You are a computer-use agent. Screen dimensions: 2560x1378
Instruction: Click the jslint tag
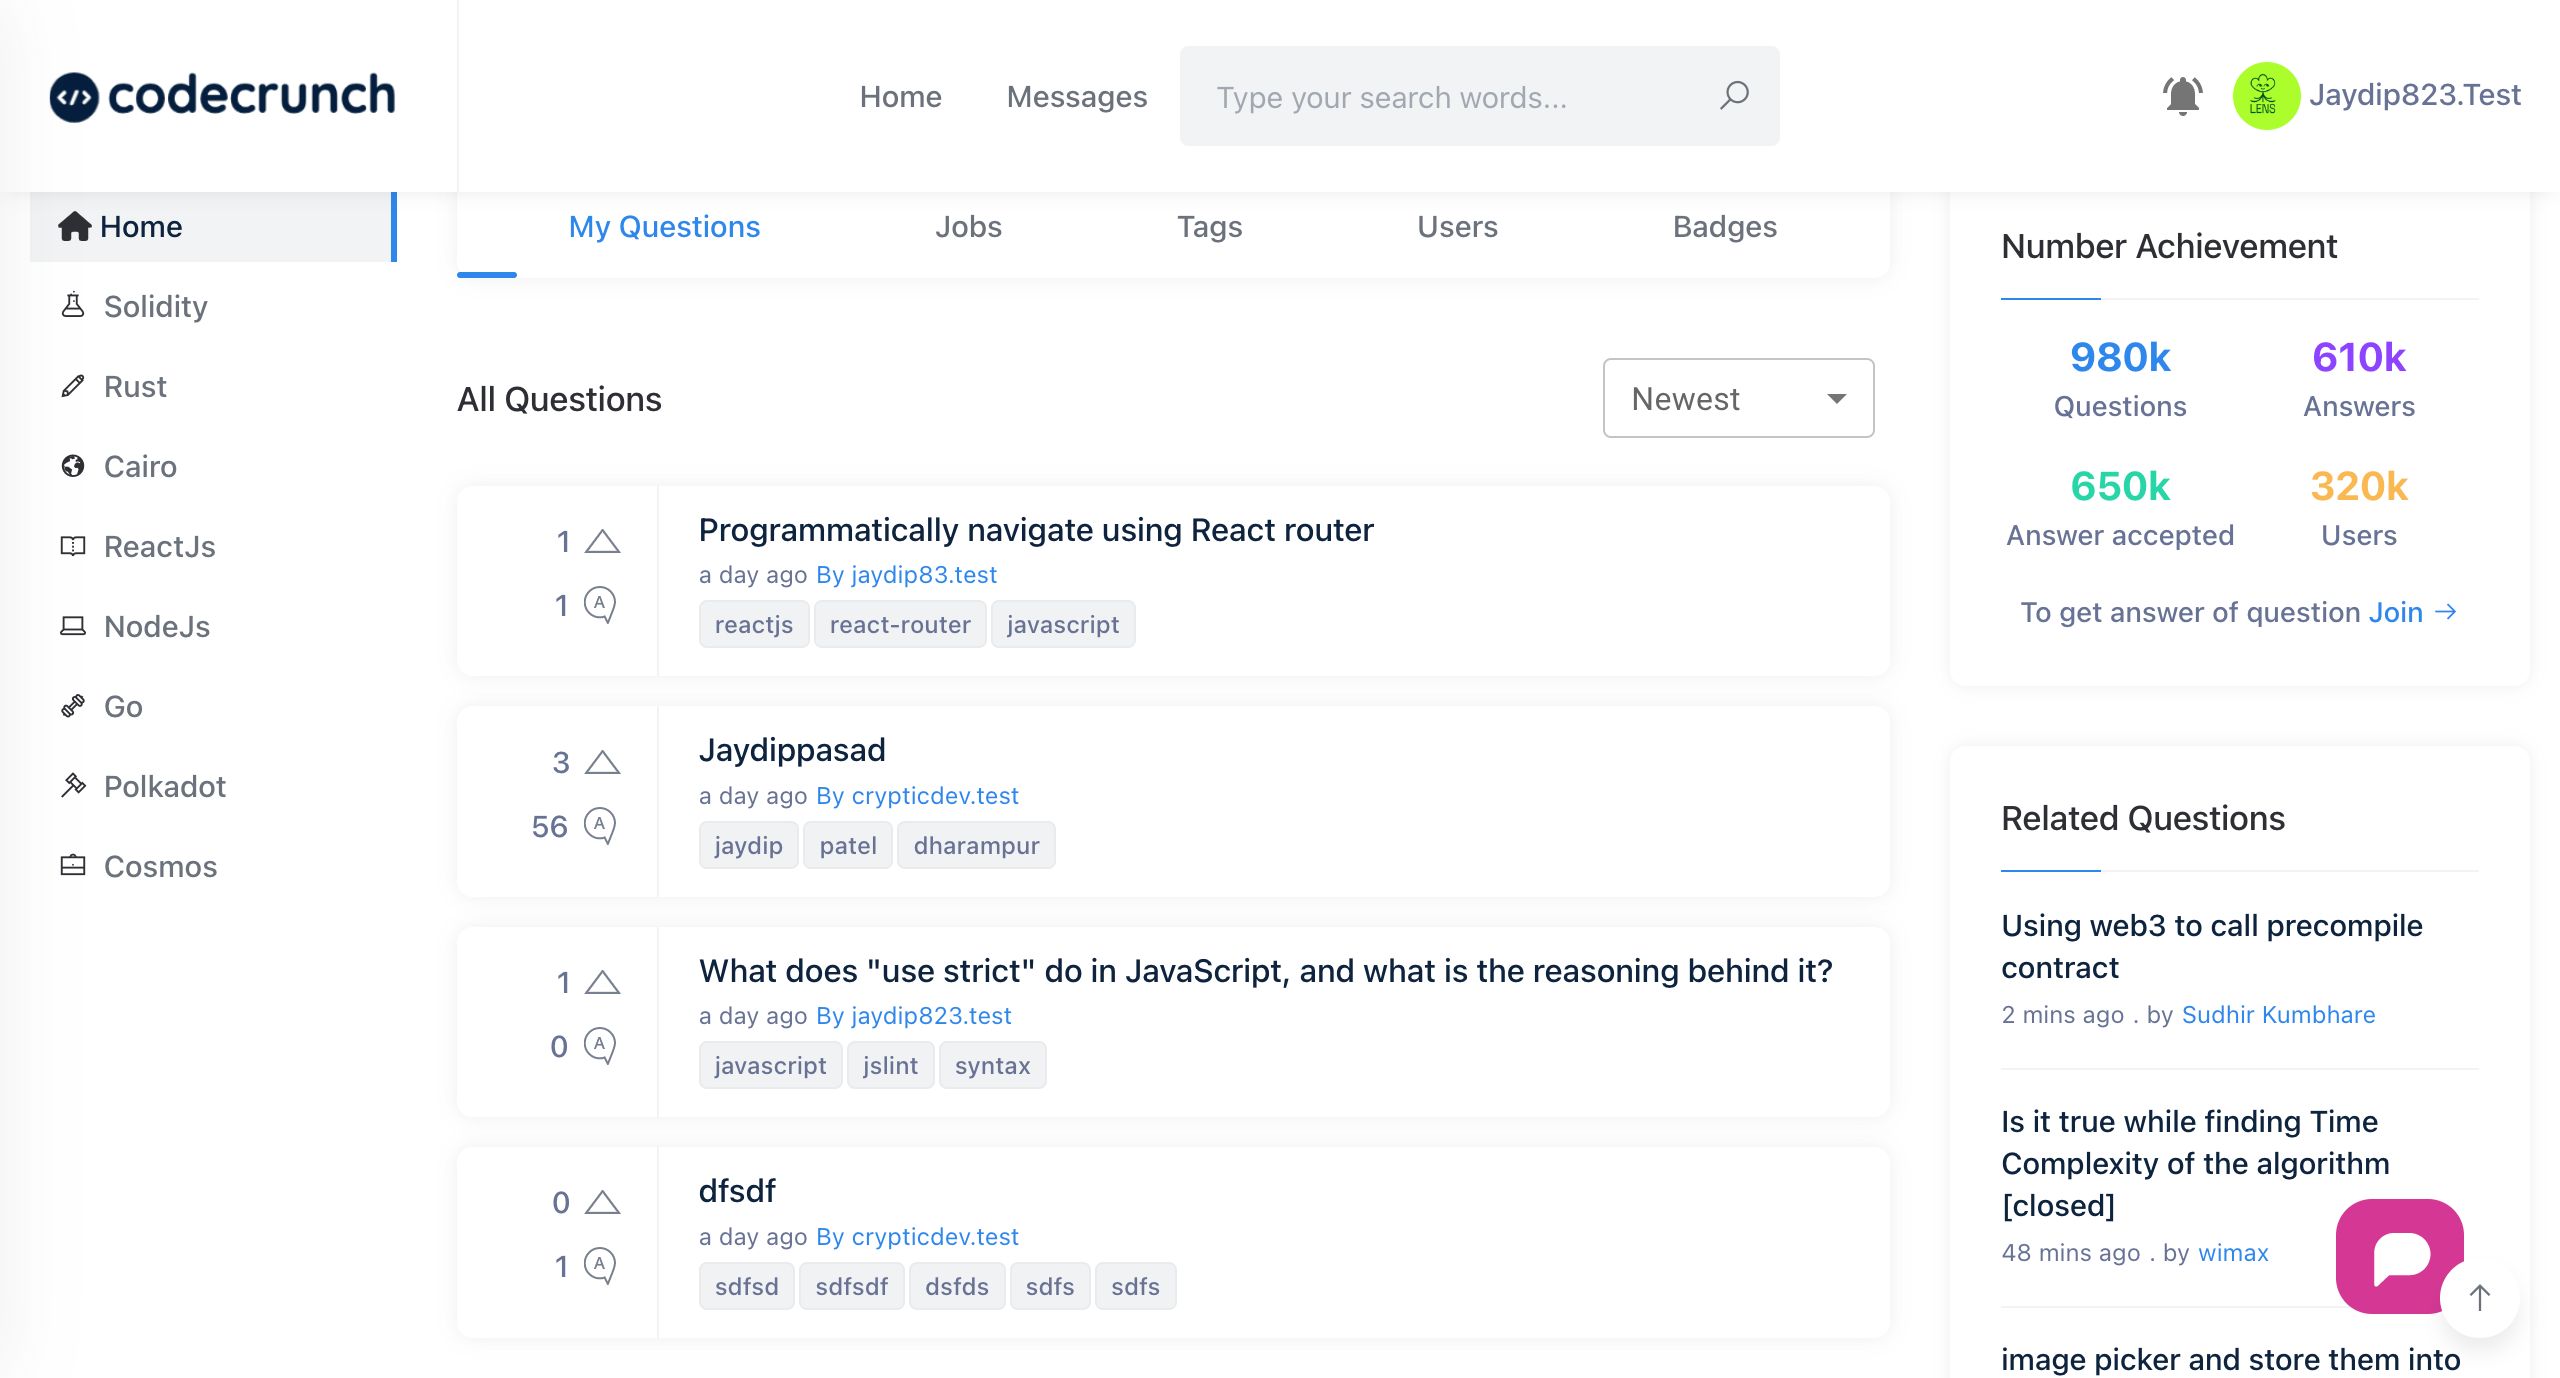[x=890, y=1065]
